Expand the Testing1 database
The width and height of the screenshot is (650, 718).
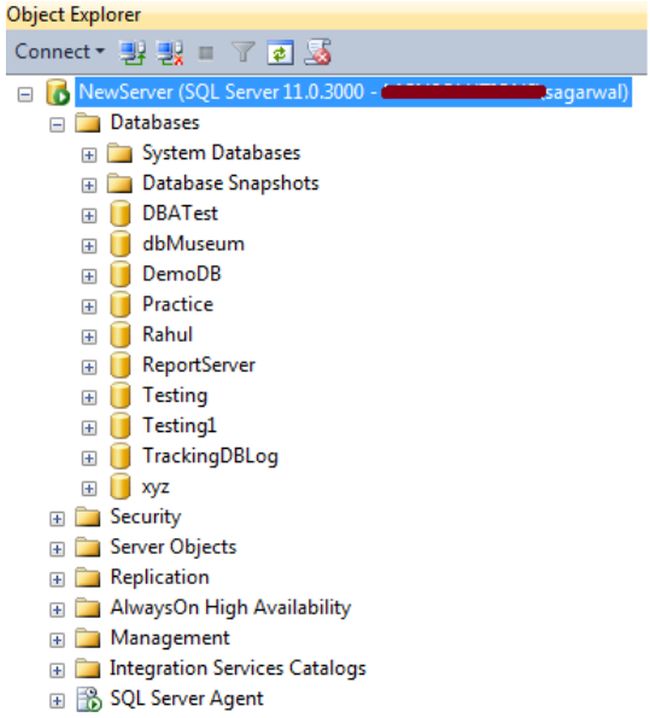pos(89,427)
